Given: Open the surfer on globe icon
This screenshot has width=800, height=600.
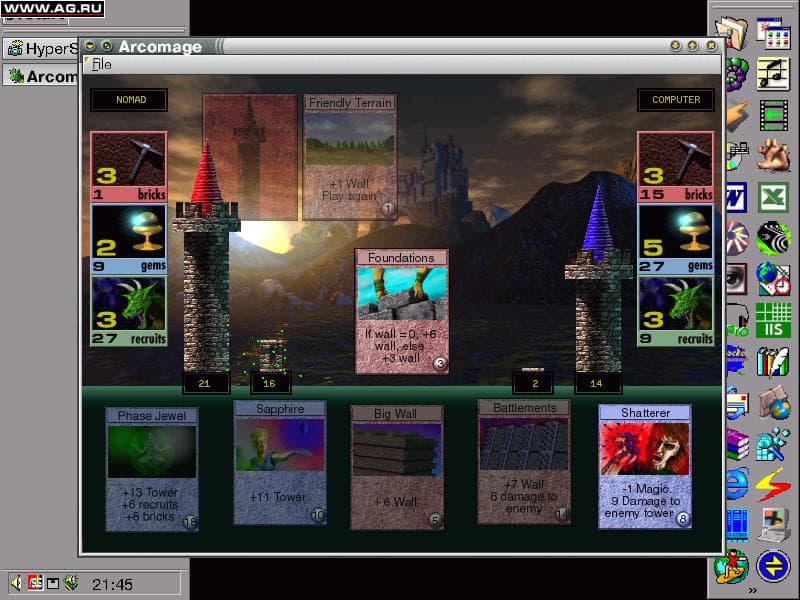Looking at the screenshot, I should point(732,566).
